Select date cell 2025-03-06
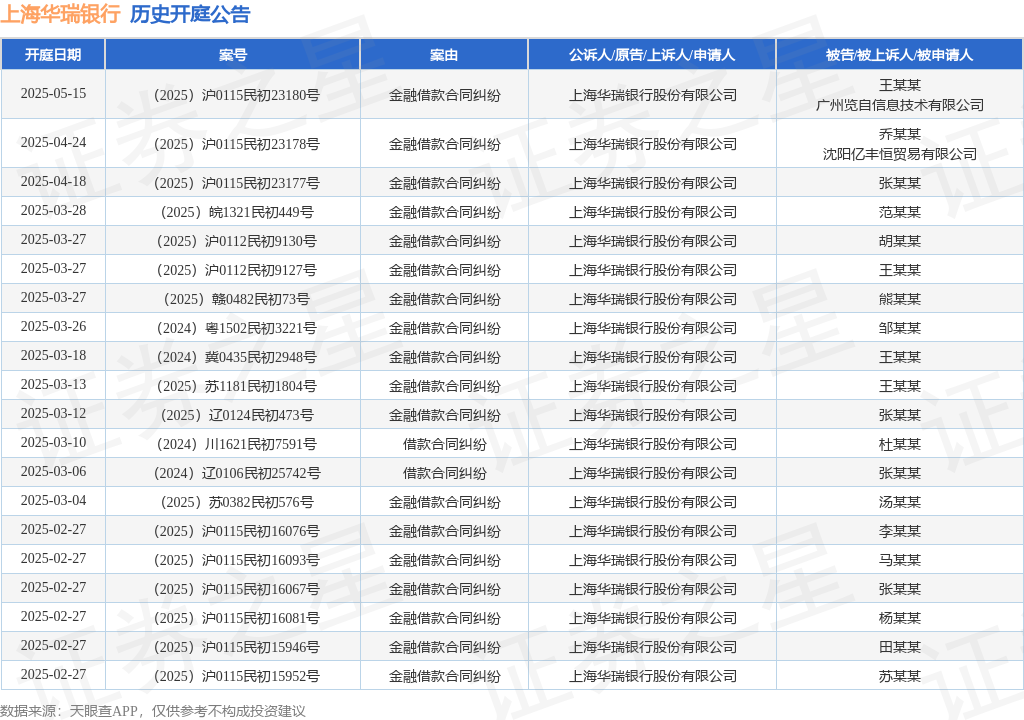Viewport: 1024px width, 720px height. point(53,472)
